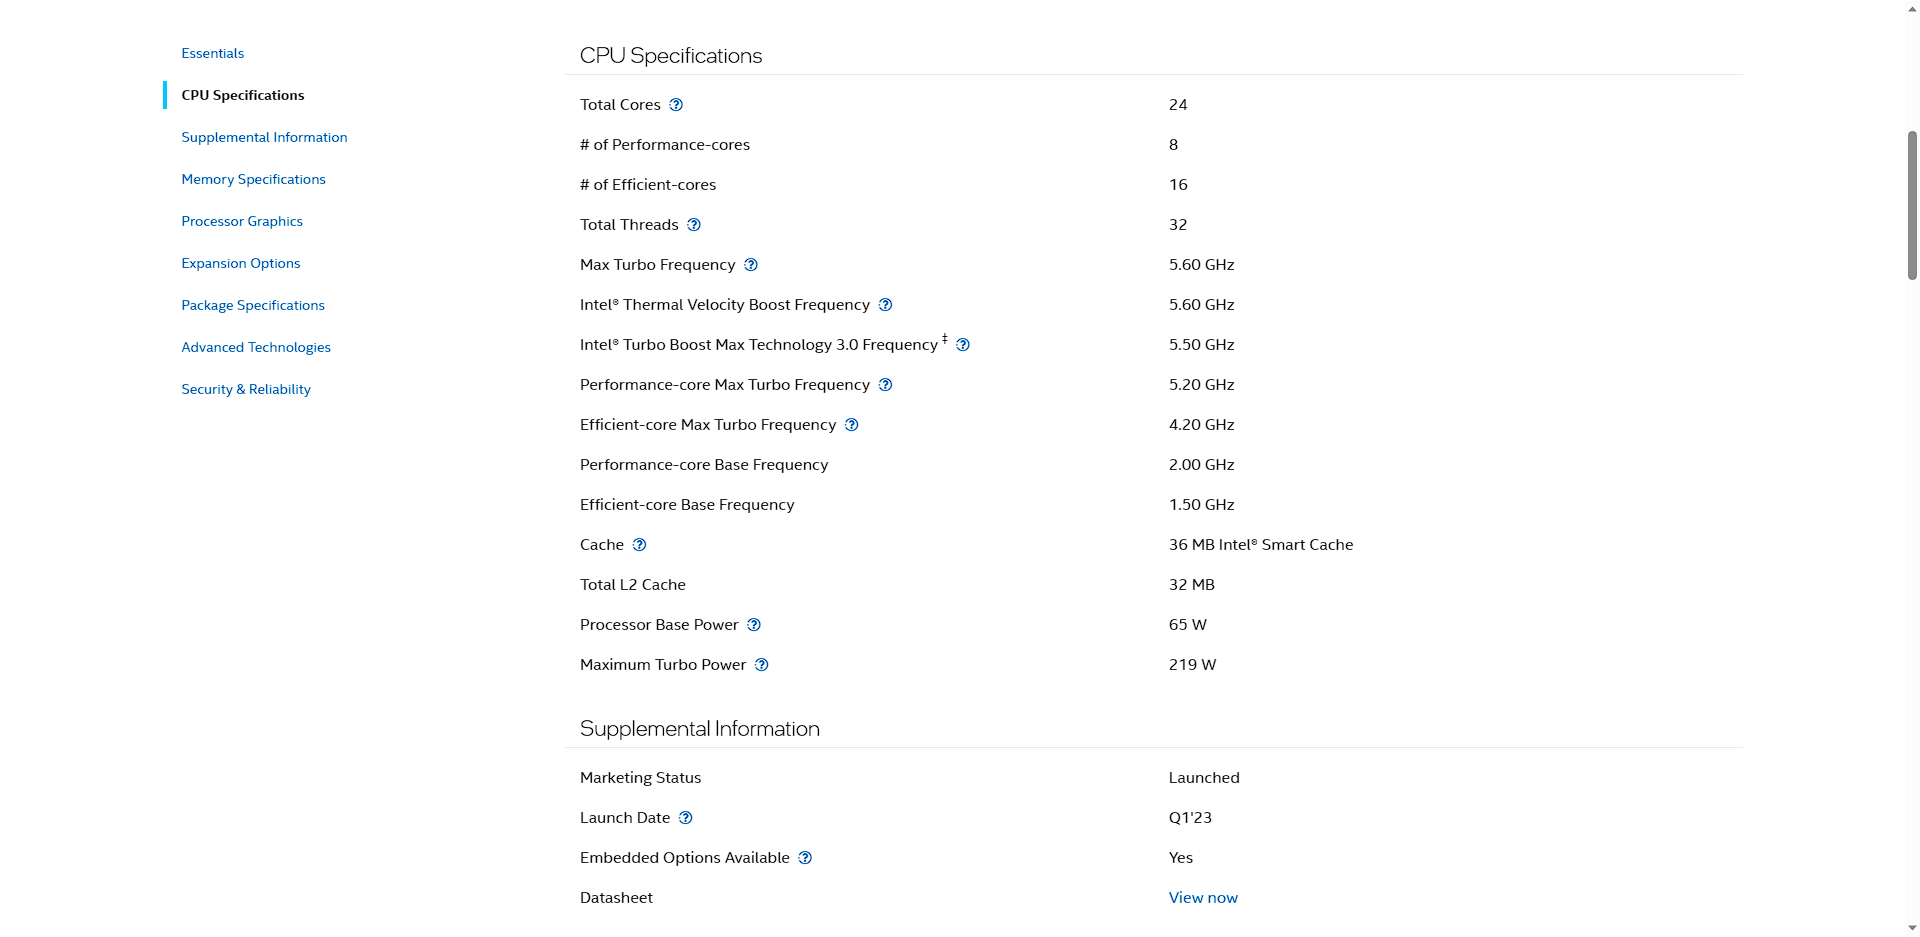Image resolution: width=1920 pixels, height=937 pixels.
Task: Click the View now datasheet link
Action: click(1203, 898)
